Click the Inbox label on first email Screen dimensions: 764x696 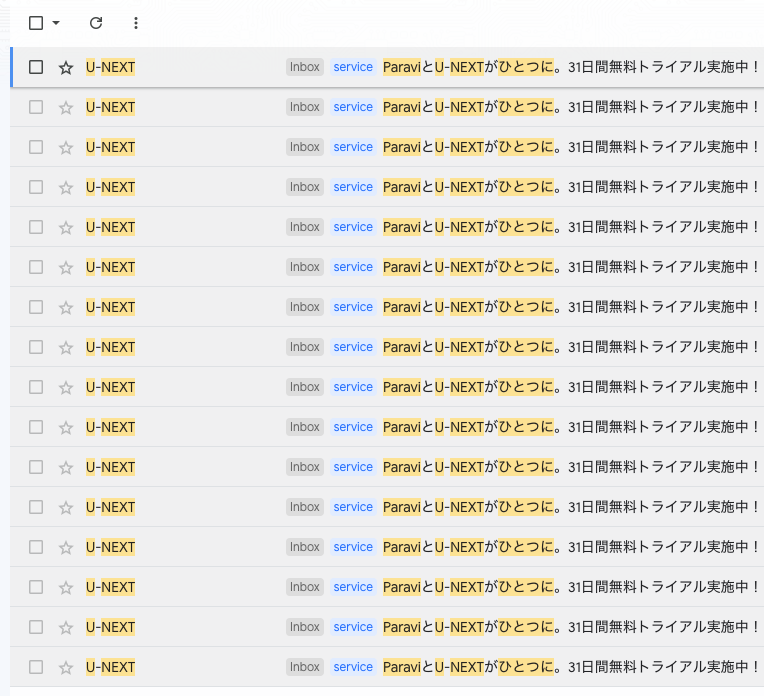click(x=305, y=67)
